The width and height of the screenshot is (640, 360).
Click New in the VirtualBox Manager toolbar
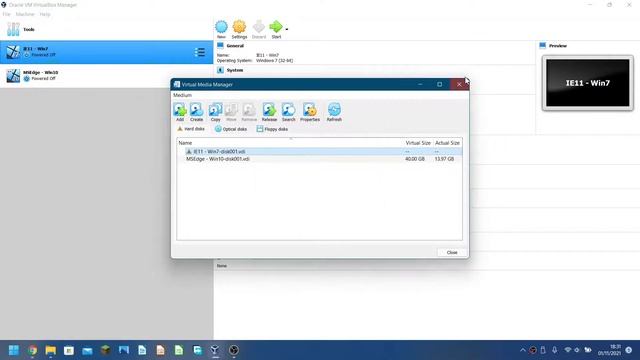tap(221, 29)
